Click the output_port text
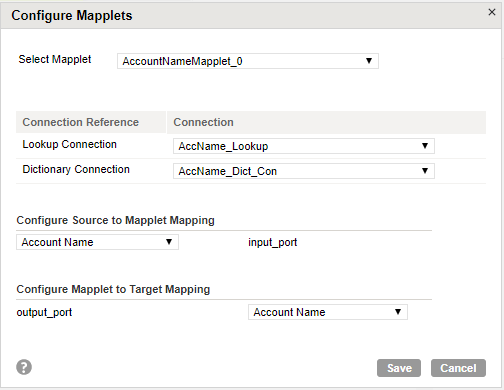Screen dimensions: 504x390 point(44,312)
